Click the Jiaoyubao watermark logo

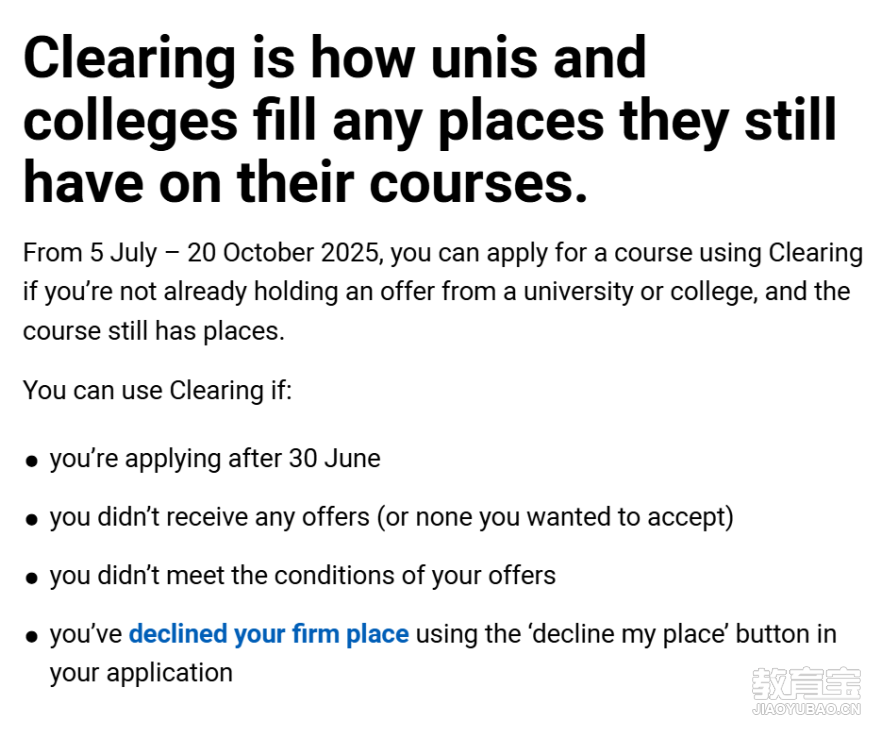pos(806,684)
